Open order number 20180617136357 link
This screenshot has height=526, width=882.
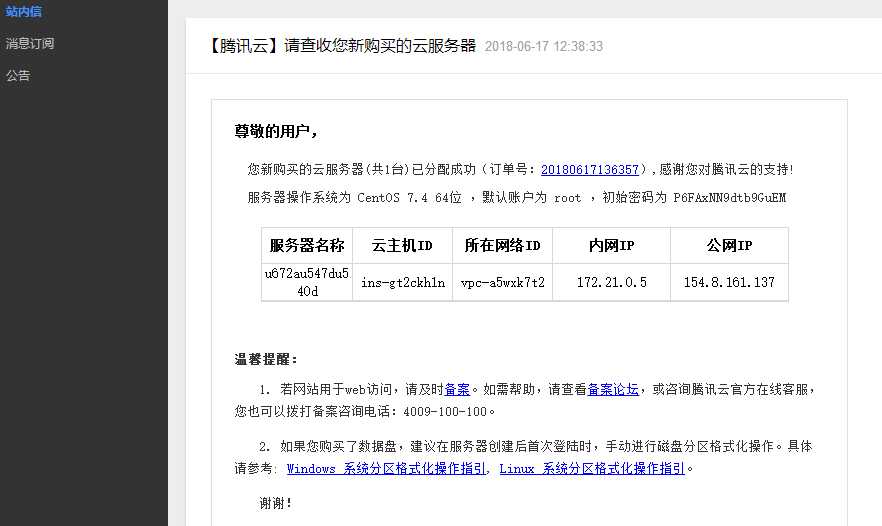pyautogui.click(x=590, y=169)
